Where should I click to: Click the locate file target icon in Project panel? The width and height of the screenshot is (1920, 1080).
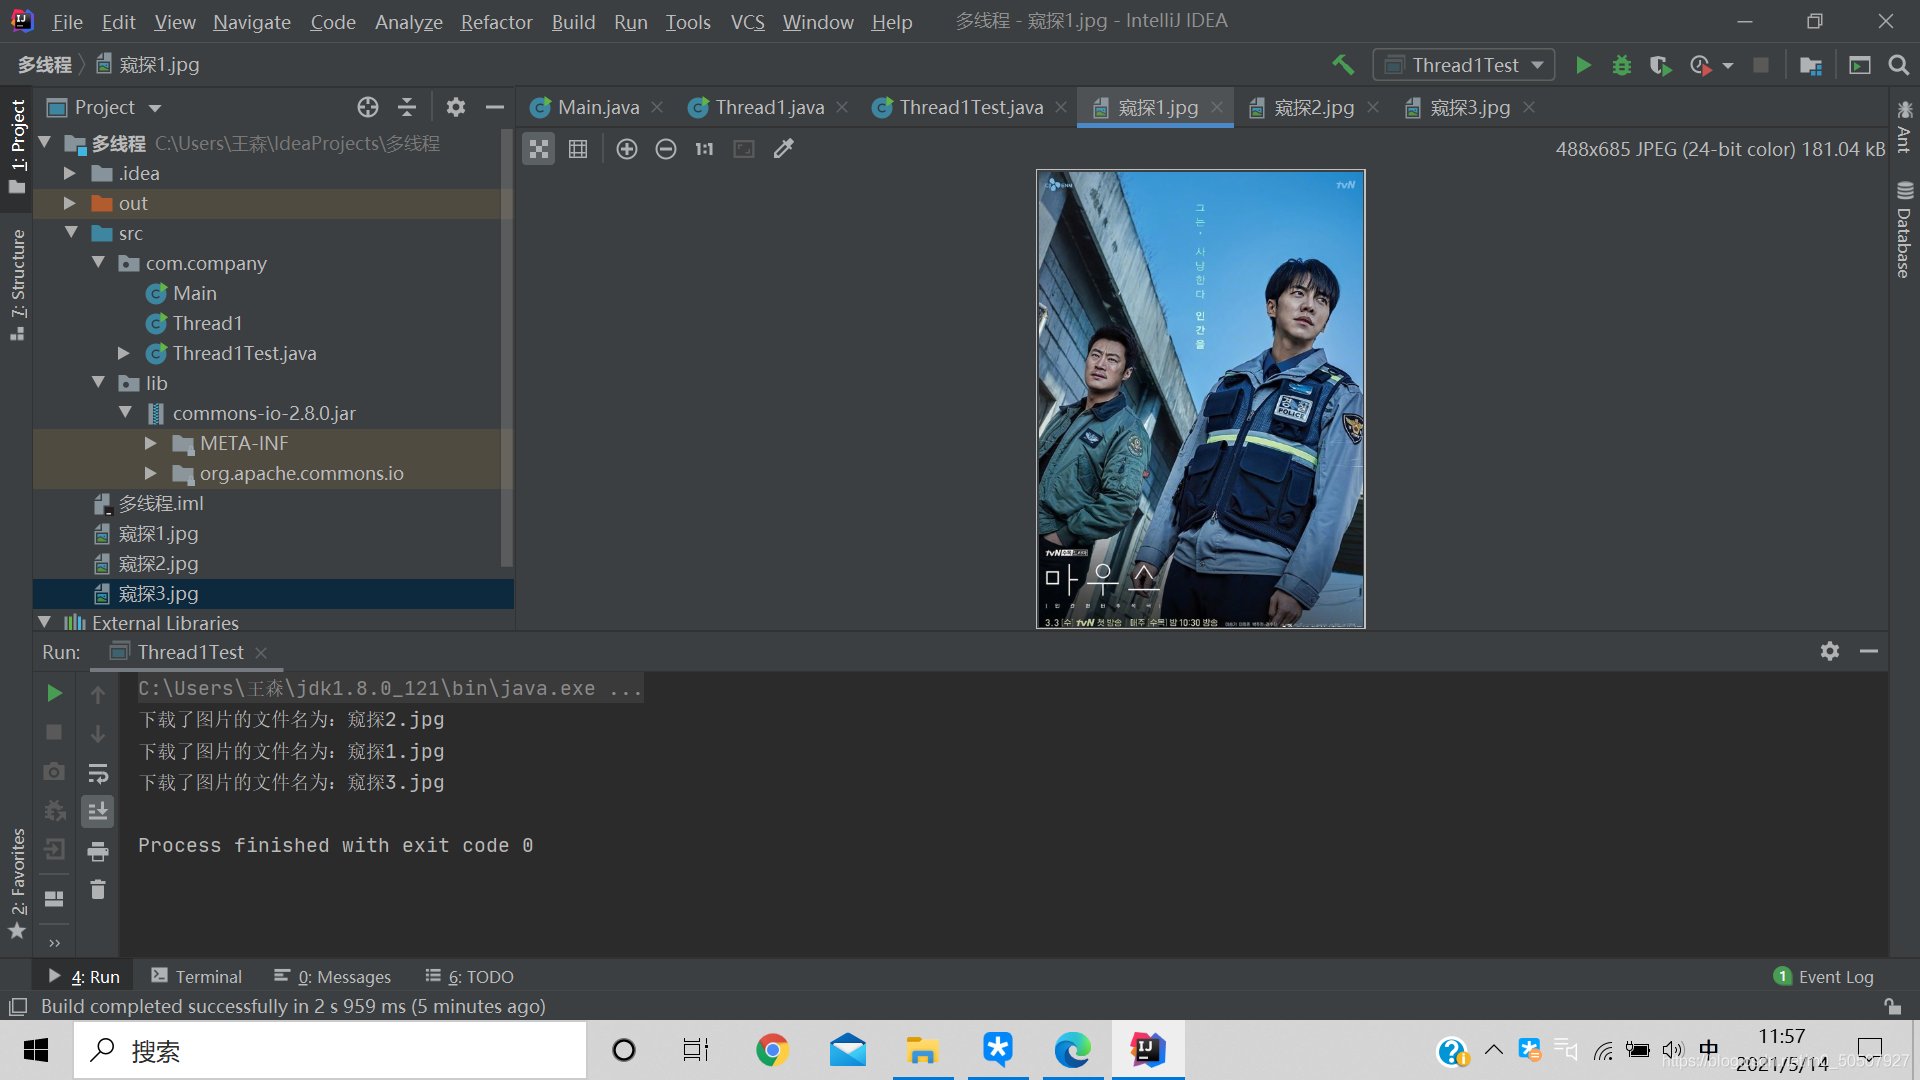click(368, 107)
